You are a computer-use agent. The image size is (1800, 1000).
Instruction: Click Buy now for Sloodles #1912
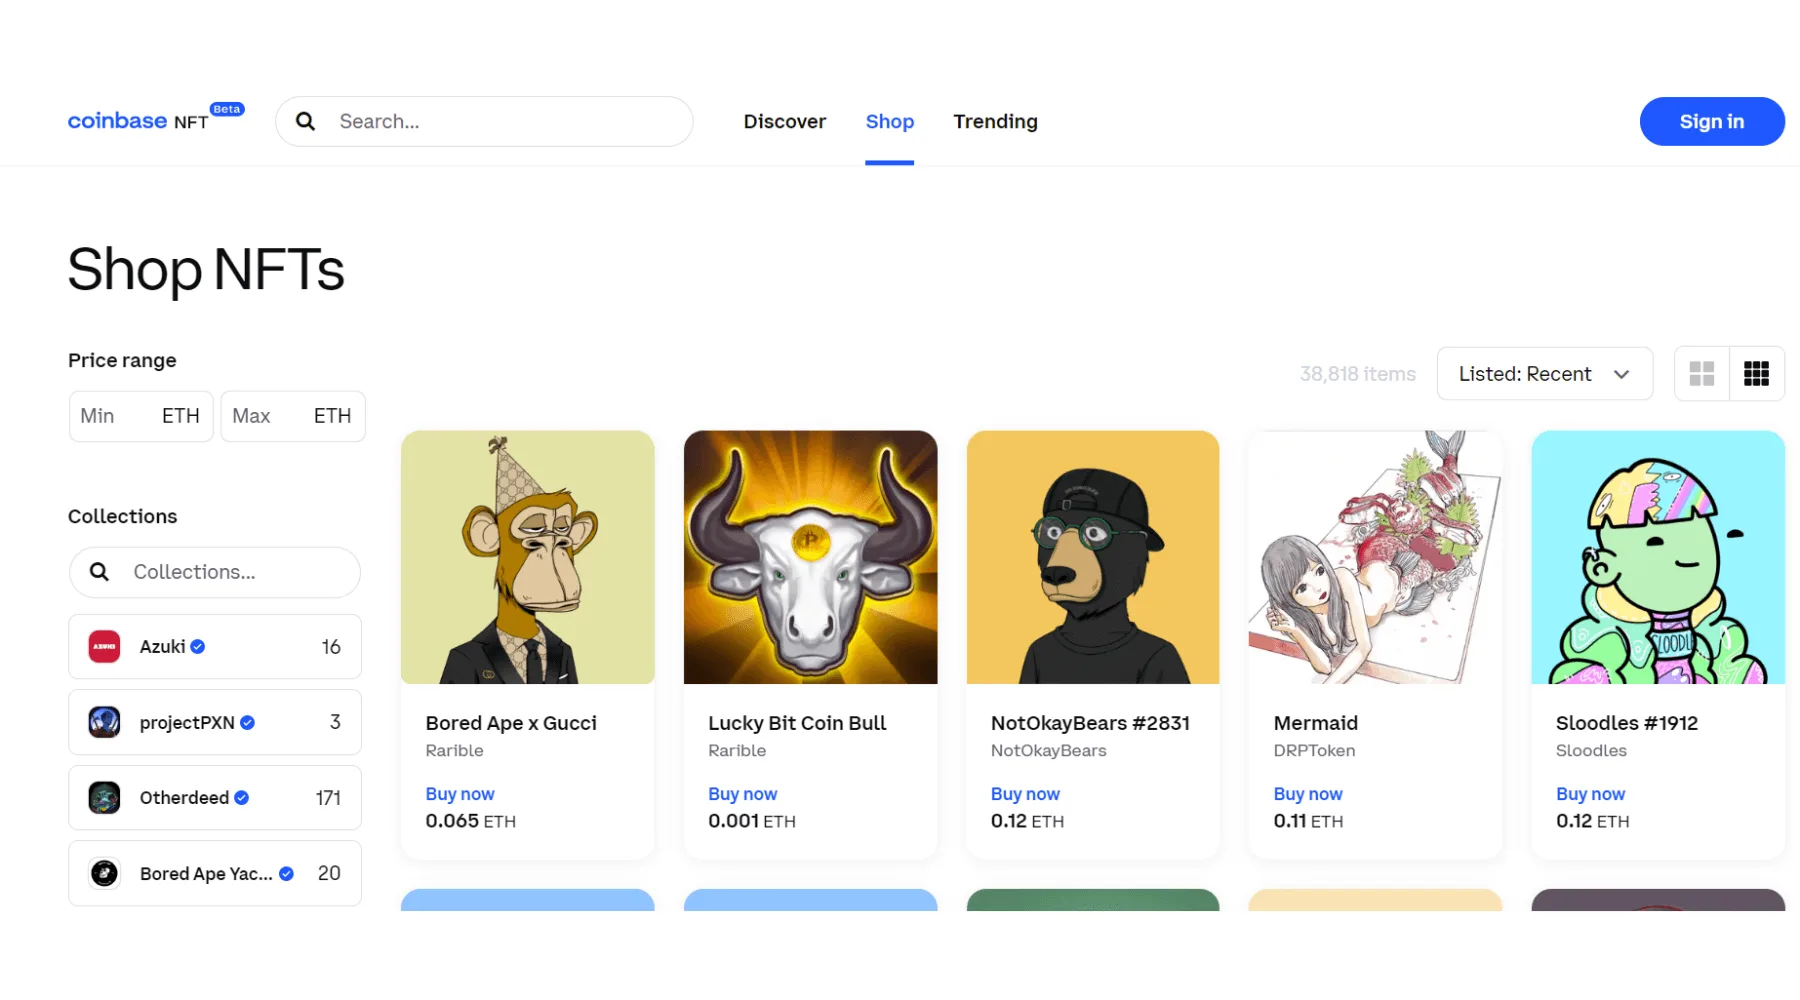pyautogui.click(x=1590, y=794)
